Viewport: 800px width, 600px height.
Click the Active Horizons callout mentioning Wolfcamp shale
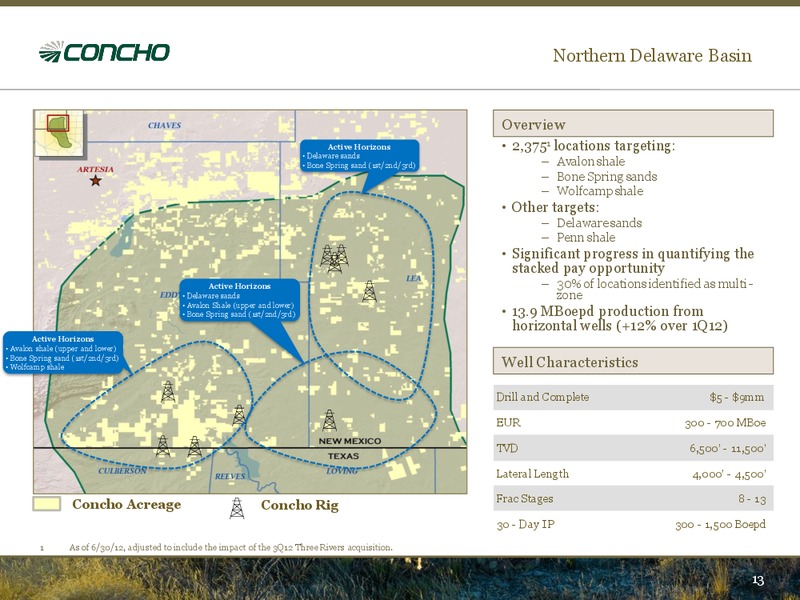[63, 353]
